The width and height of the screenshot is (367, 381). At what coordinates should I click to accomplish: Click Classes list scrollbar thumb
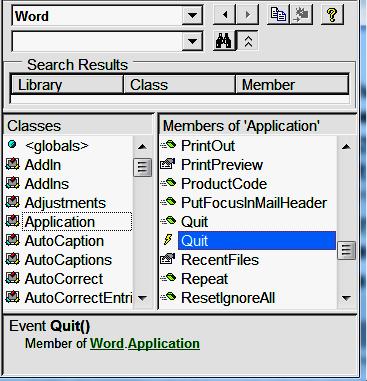[142, 167]
